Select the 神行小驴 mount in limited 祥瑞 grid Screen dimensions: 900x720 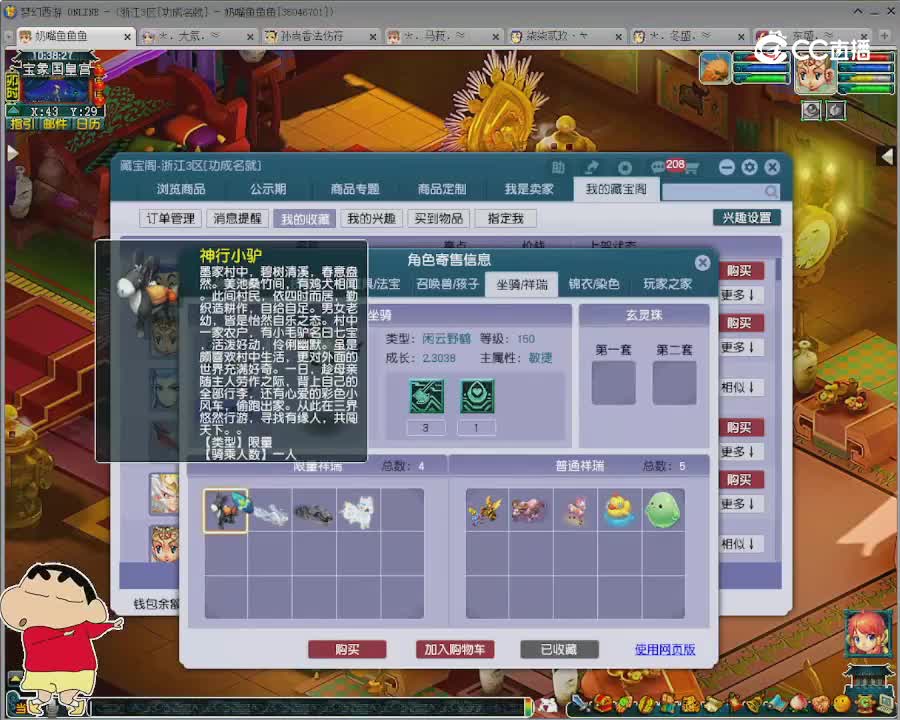click(x=226, y=510)
